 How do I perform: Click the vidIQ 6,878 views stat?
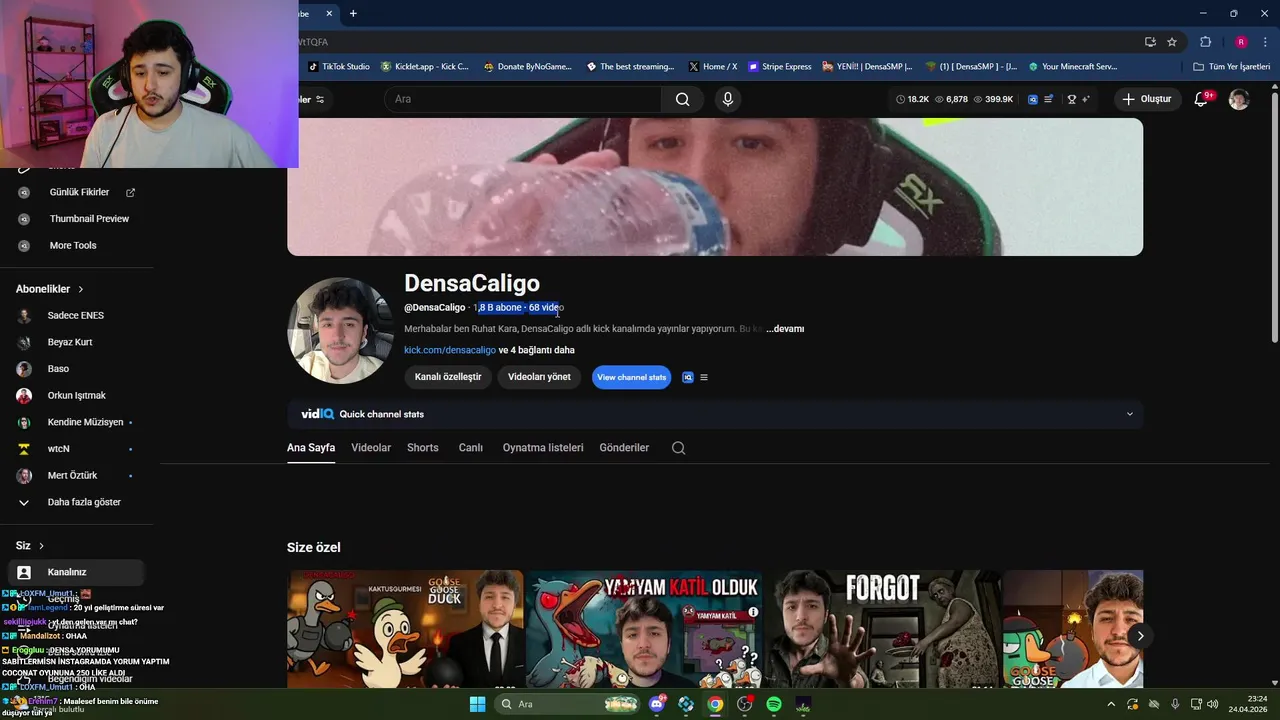pyautogui.click(x=951, y=99)
